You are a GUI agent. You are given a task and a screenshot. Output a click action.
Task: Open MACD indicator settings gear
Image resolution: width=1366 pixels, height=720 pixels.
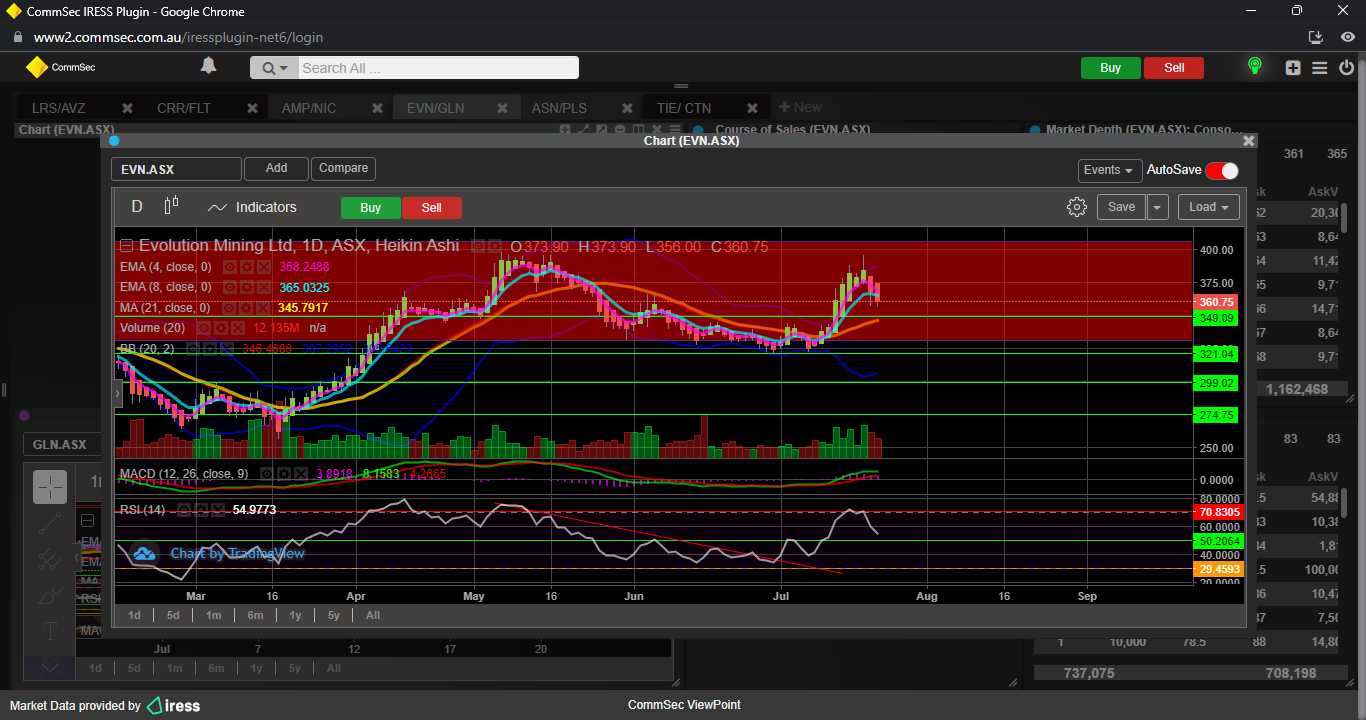pyautogui.click(x=284, y=474)
